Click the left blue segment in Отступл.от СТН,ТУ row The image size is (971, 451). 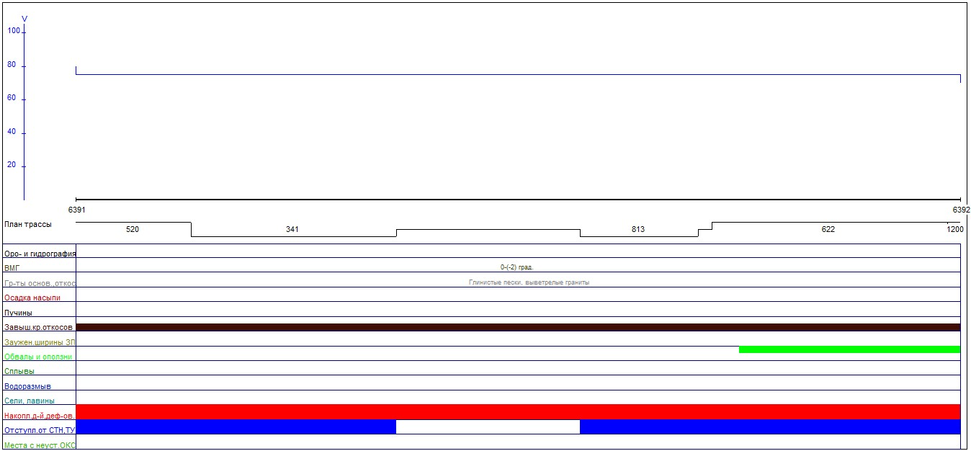(x=236, y=427)
